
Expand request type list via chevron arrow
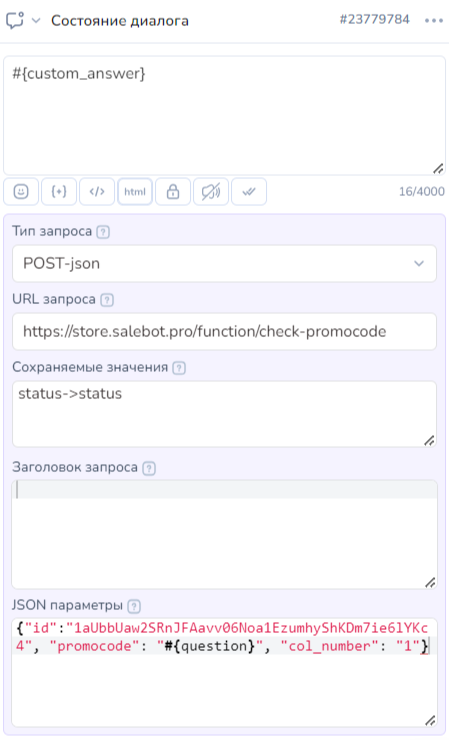[419, 263]
